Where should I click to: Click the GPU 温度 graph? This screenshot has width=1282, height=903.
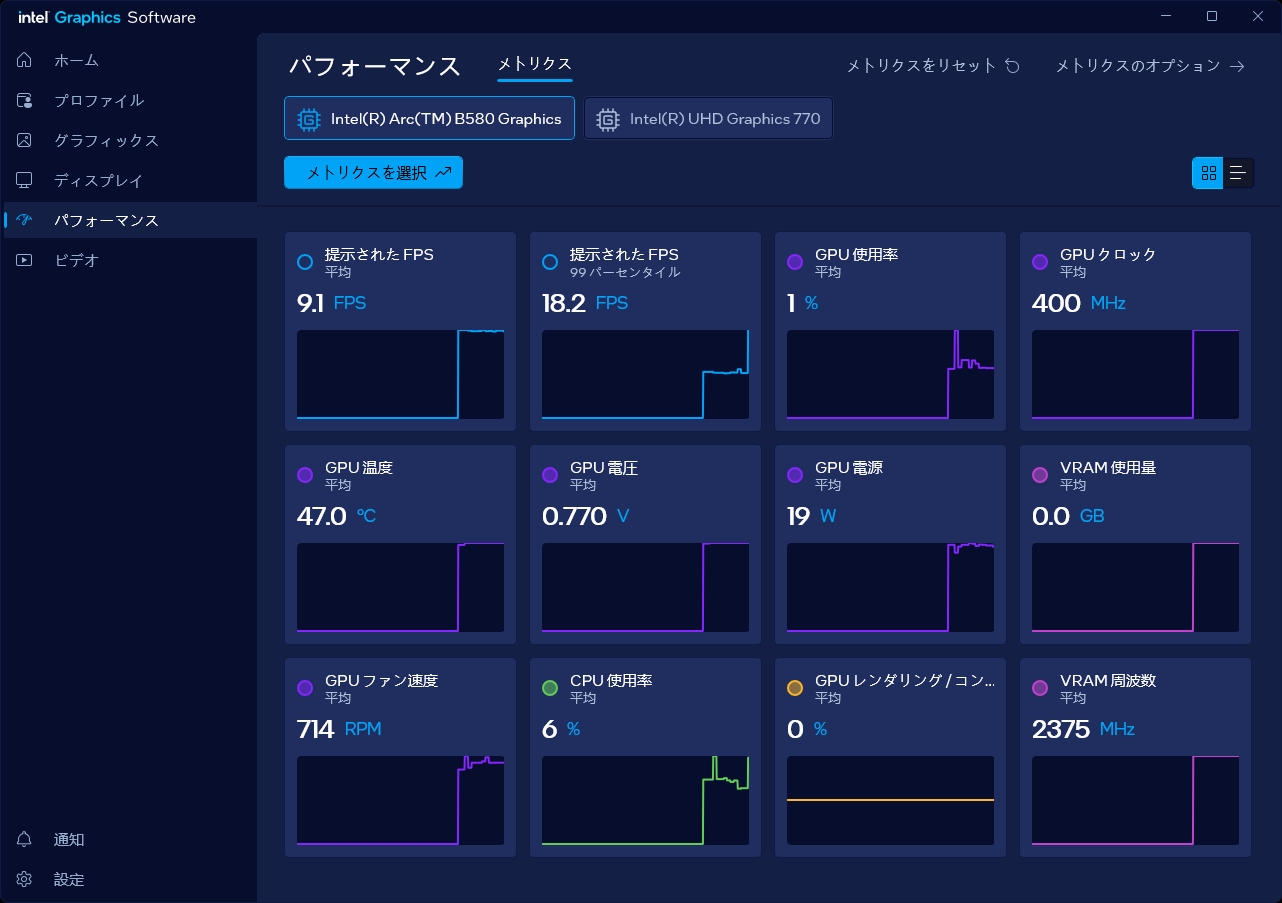coord(401,587)
